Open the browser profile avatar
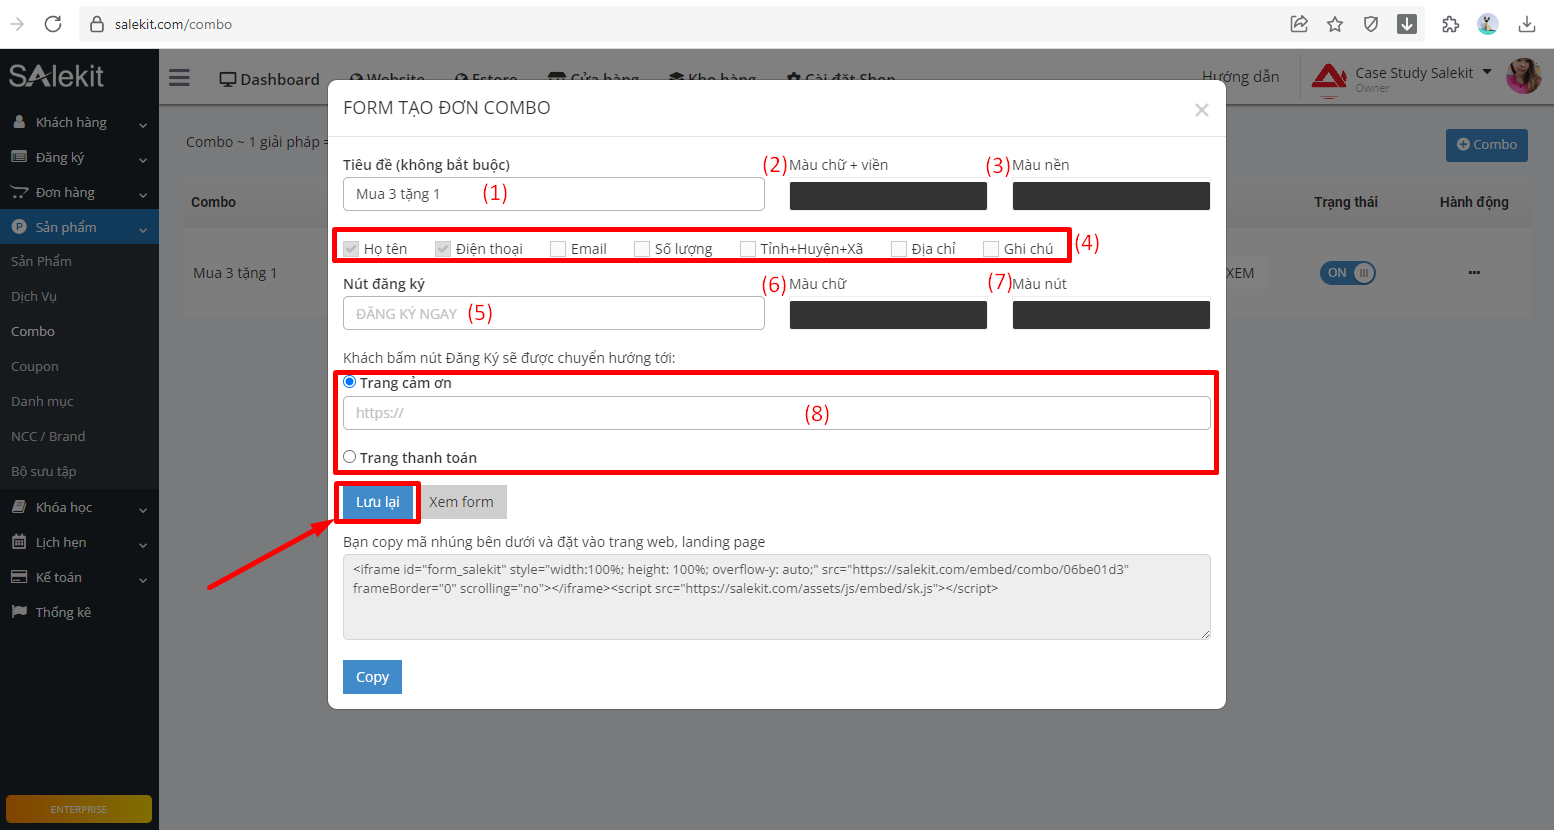Screen dimensions: 1554x830 pyautogui.click(x=1488, y=24)
